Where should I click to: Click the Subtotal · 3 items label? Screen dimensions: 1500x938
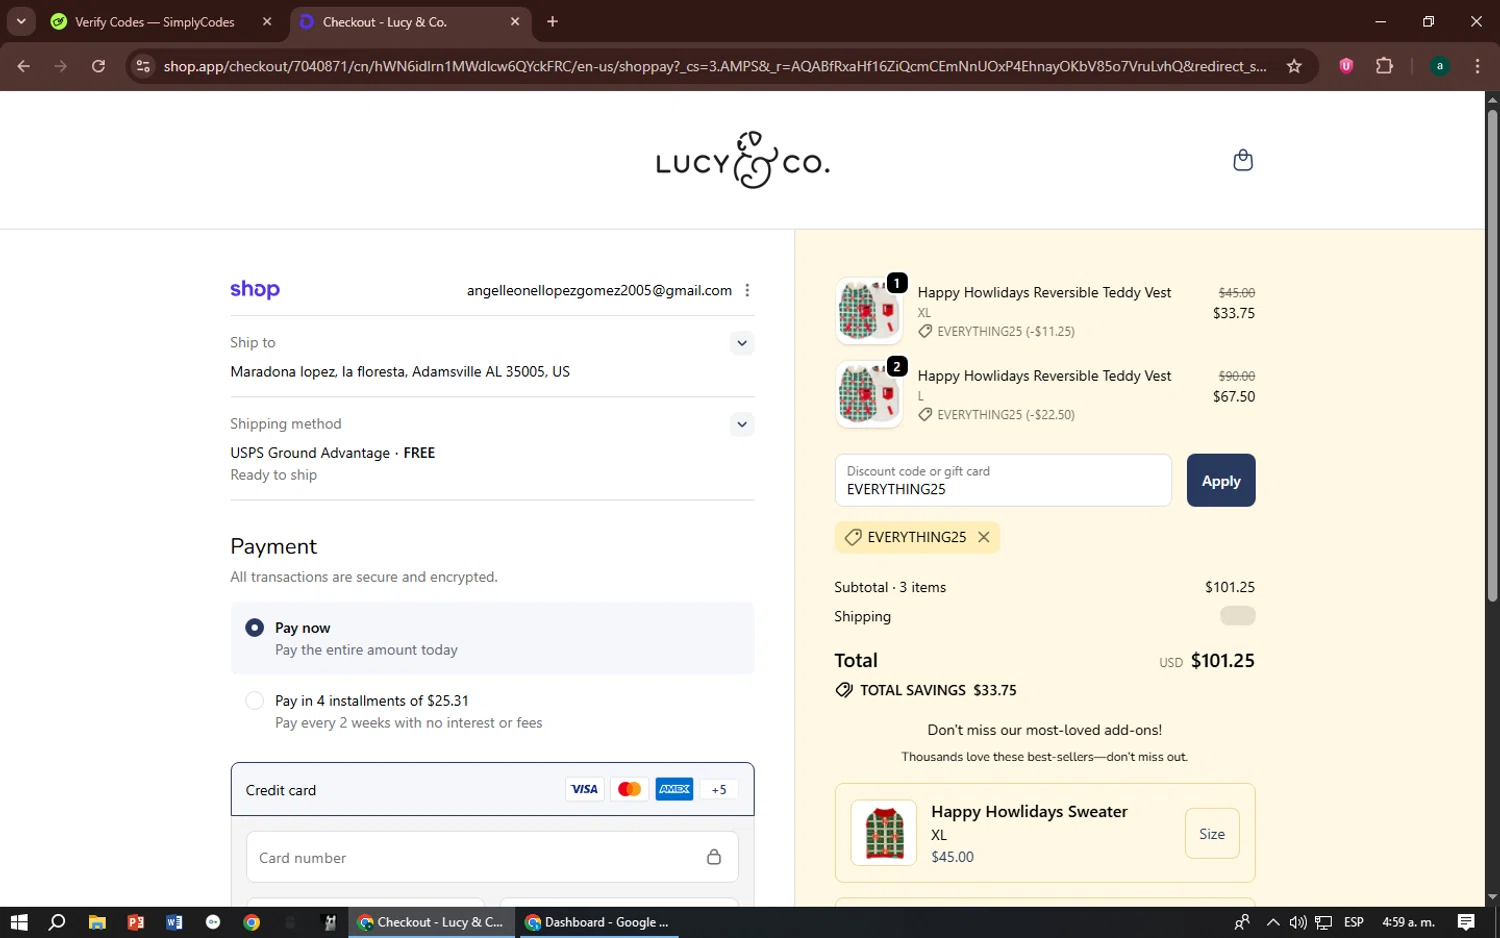tap(890, 587)
